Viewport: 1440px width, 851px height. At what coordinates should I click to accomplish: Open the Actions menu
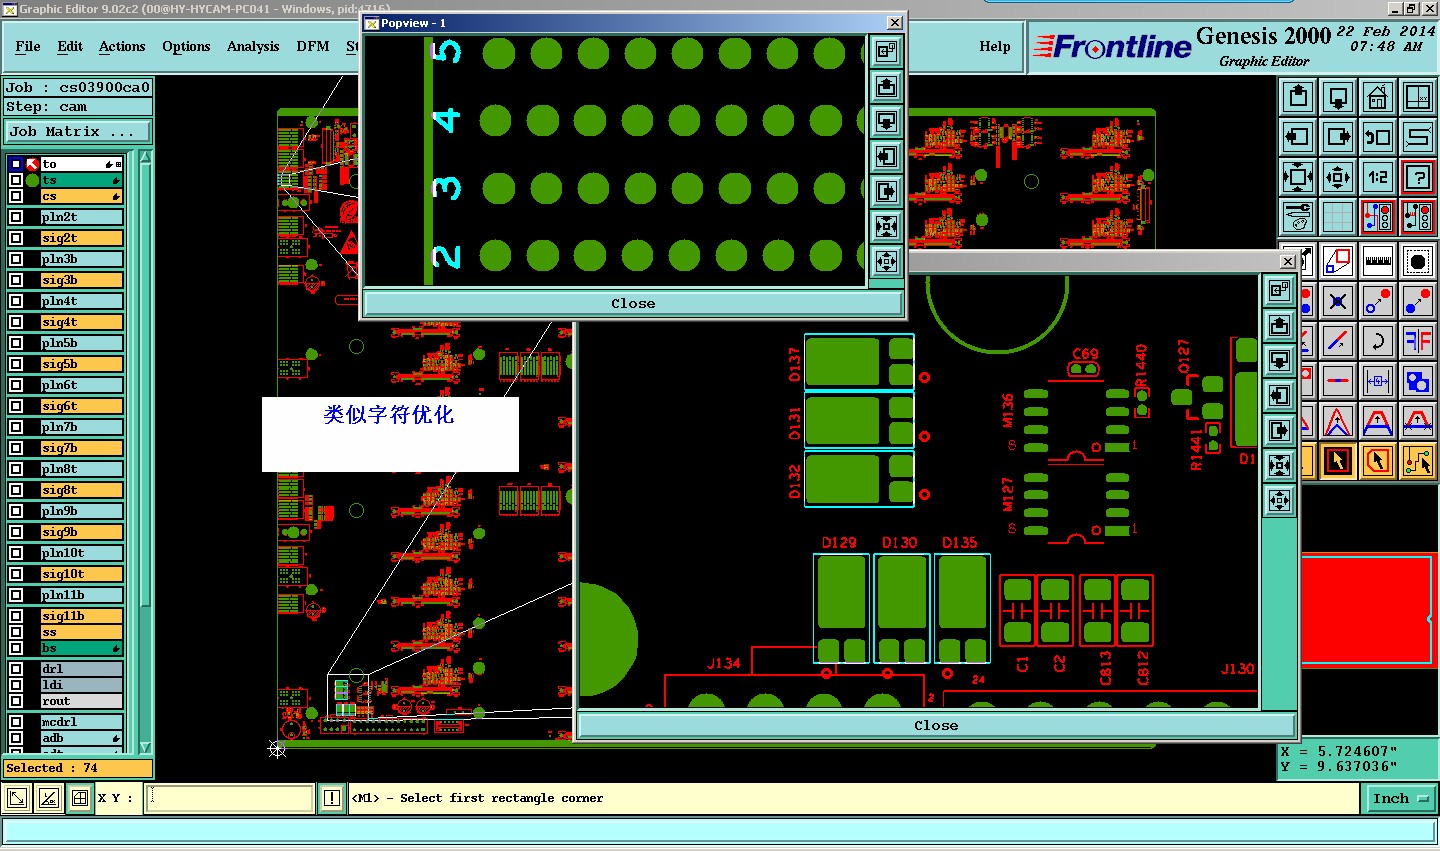tap(122, 46)
